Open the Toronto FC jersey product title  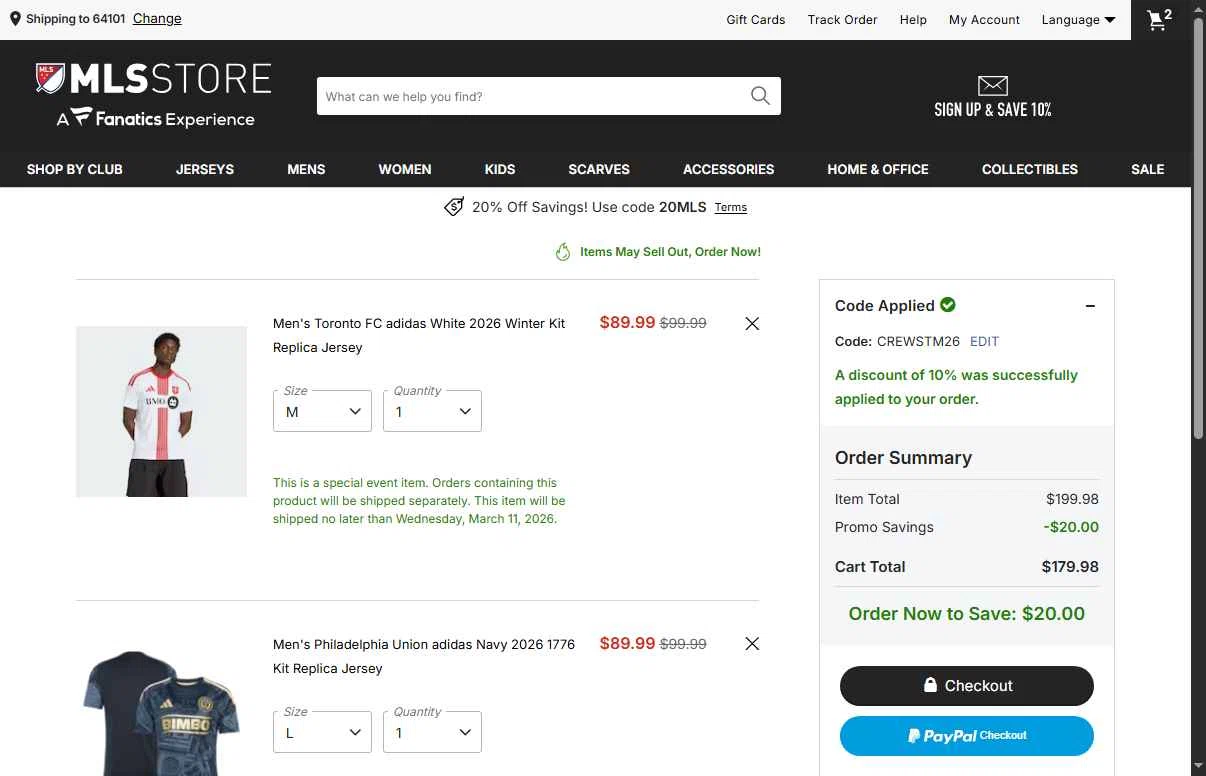click(419, 335)
